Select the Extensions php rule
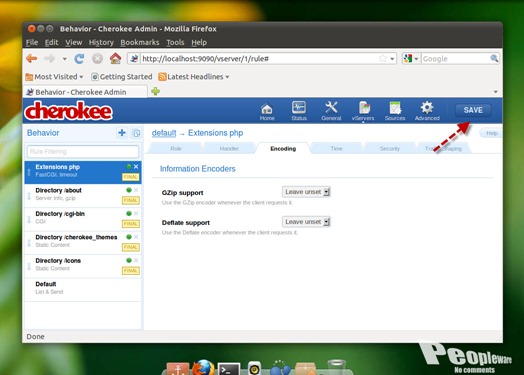 [x=83, y=172]
